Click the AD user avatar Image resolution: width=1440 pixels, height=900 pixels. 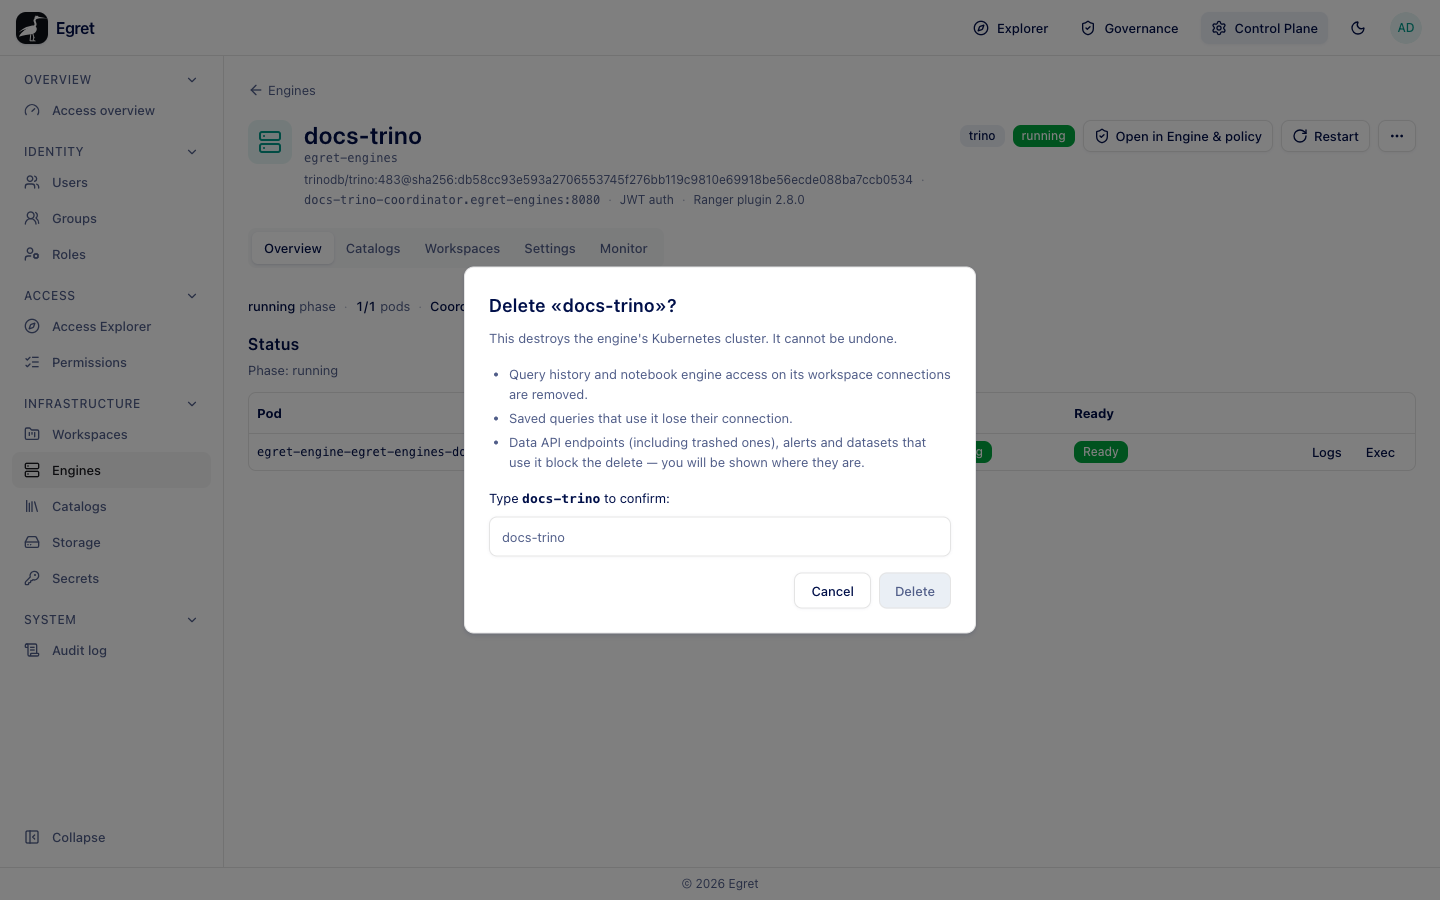[x=1406, y=28]
